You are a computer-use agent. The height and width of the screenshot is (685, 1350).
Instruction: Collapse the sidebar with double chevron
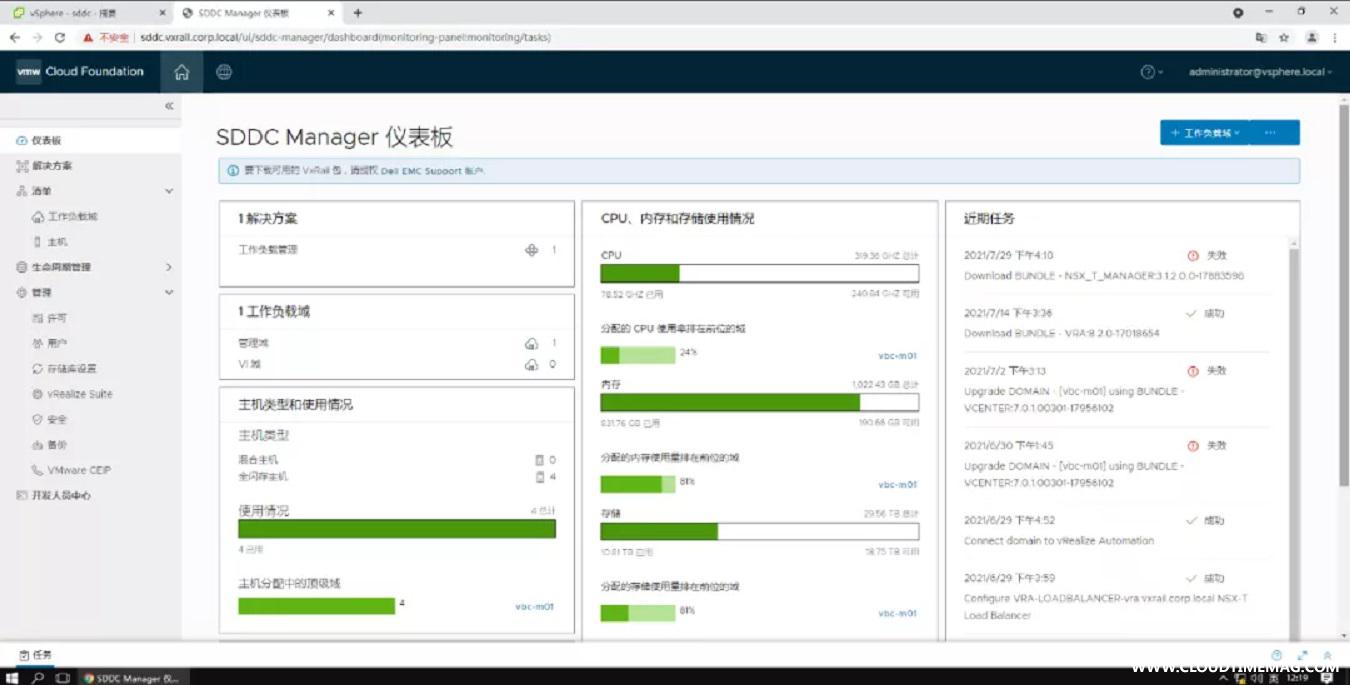click(x=169, y=106)
